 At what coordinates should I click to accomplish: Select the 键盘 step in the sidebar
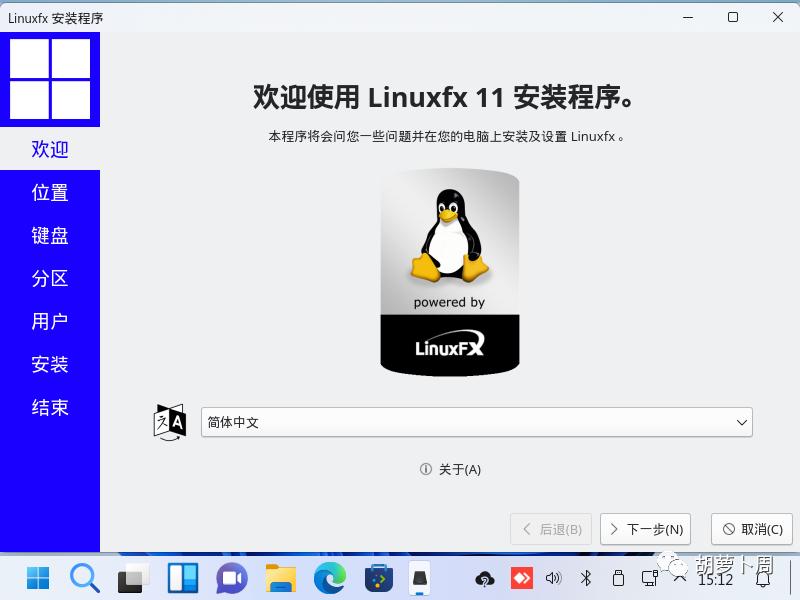coord(50,235)
